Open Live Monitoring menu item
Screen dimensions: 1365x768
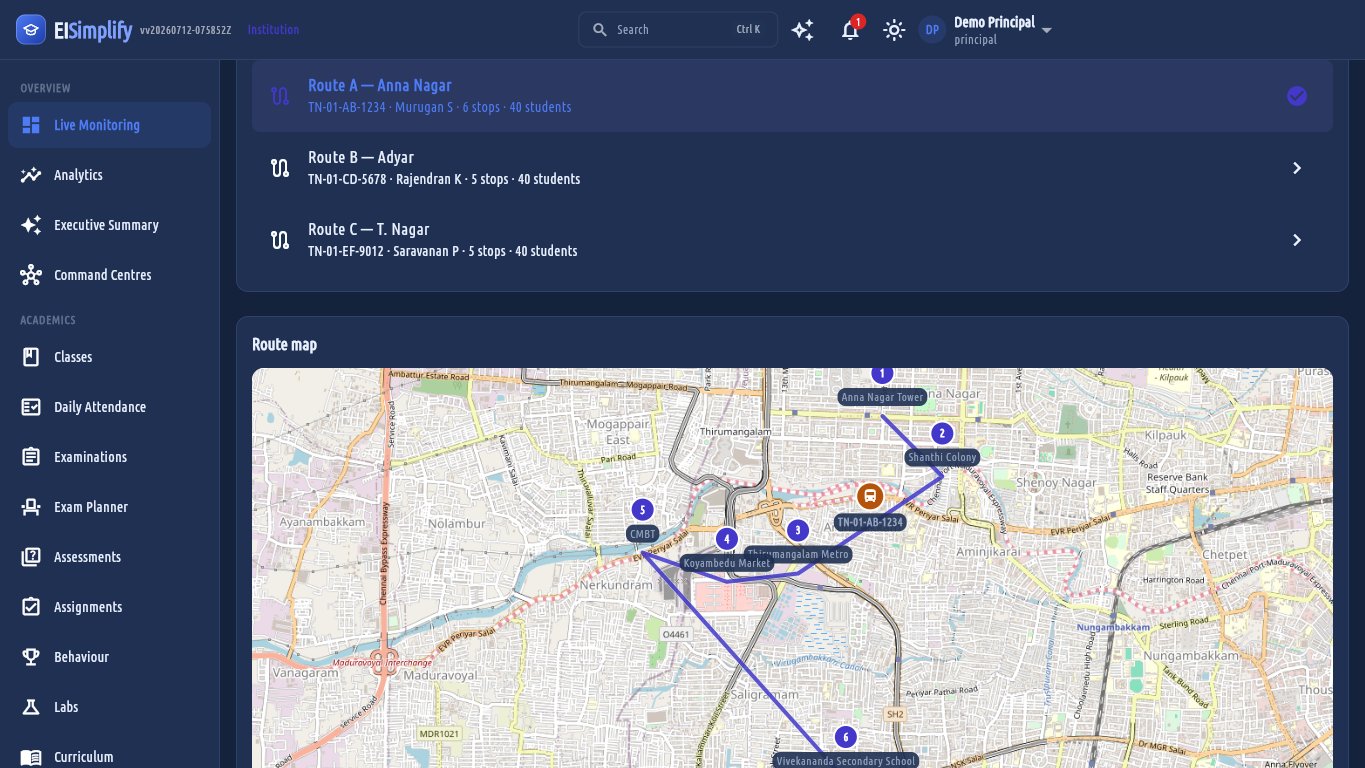[x=109, y=125]
